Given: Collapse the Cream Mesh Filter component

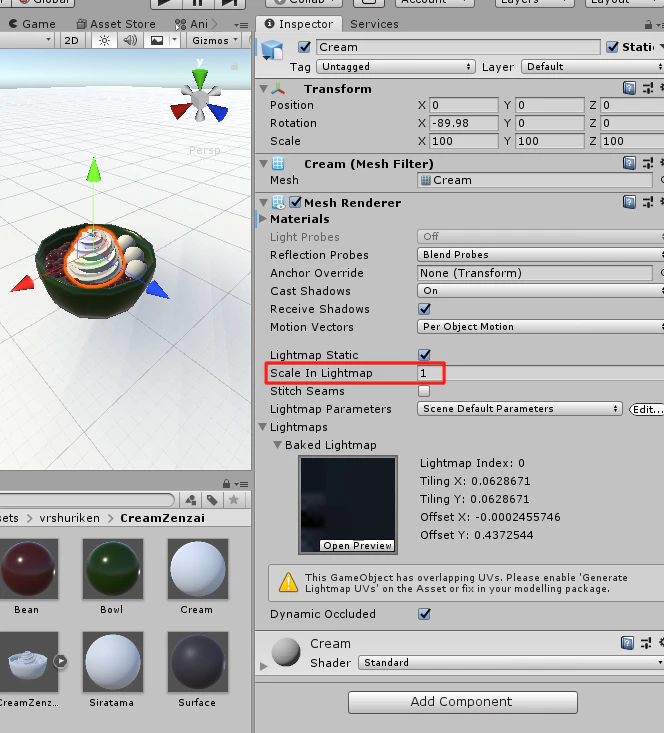Looking at the screenshot, I should (264, 164).
